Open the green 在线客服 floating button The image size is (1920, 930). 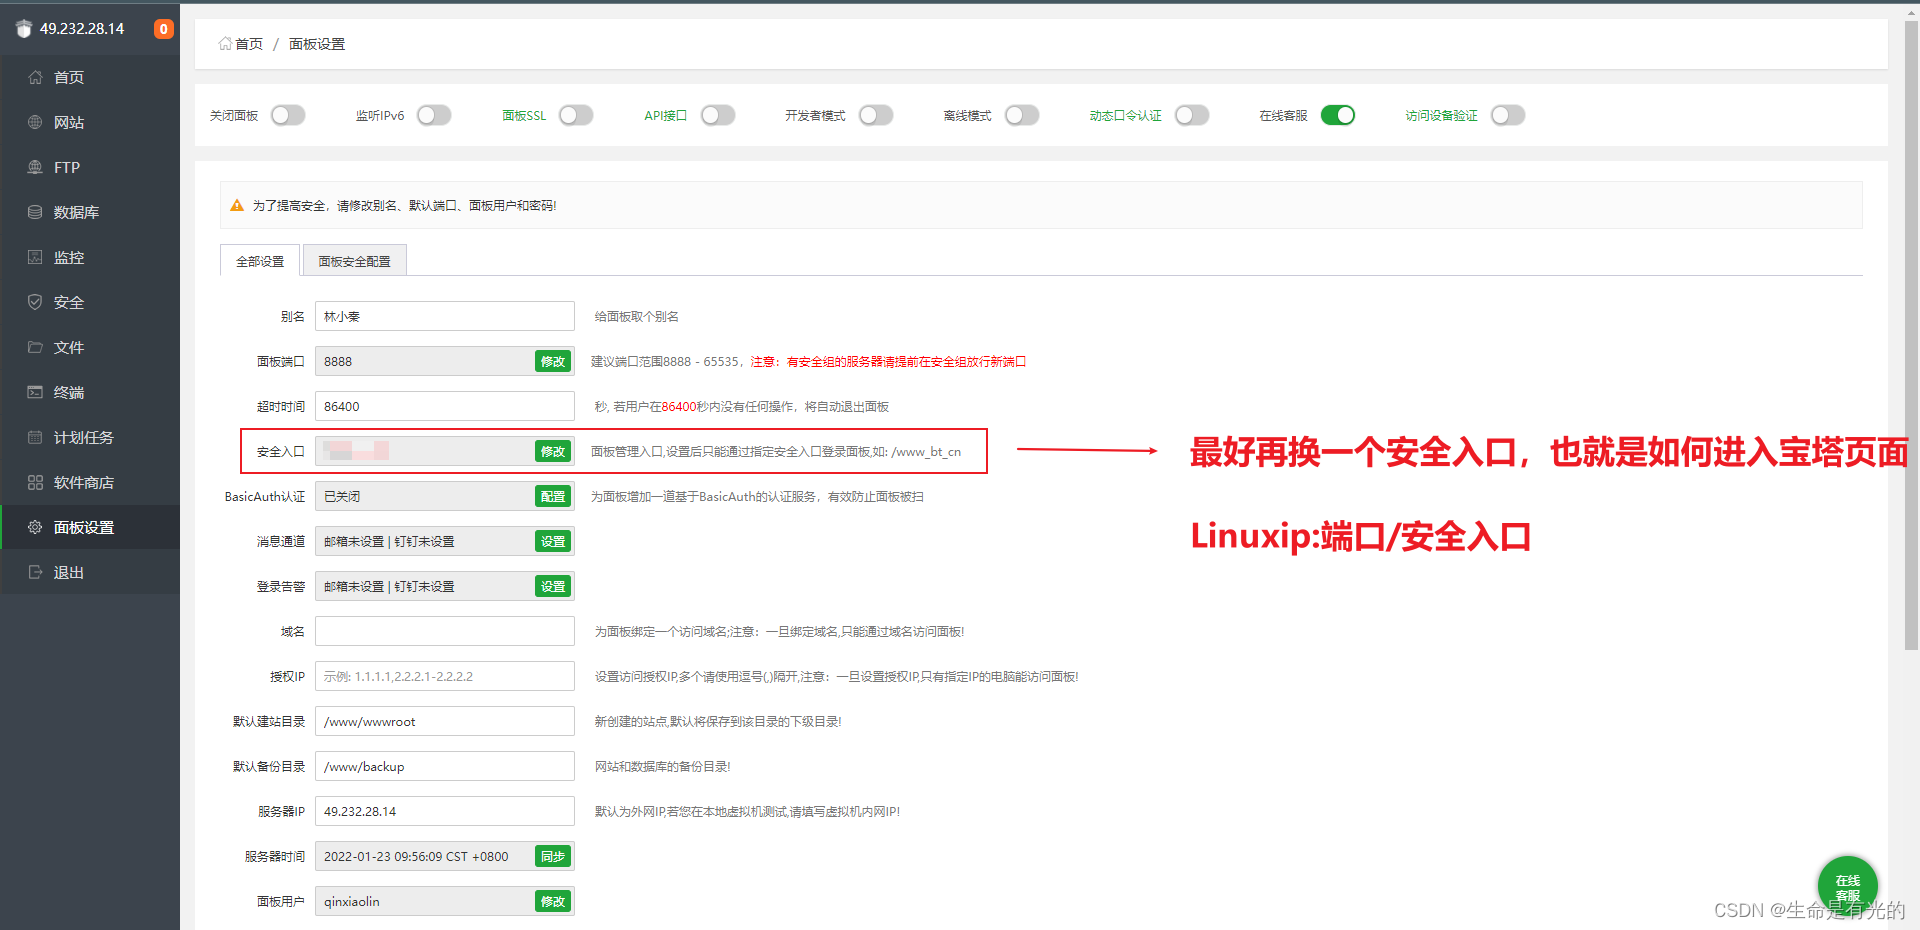pyautogui.click(x=1847, y=886)
